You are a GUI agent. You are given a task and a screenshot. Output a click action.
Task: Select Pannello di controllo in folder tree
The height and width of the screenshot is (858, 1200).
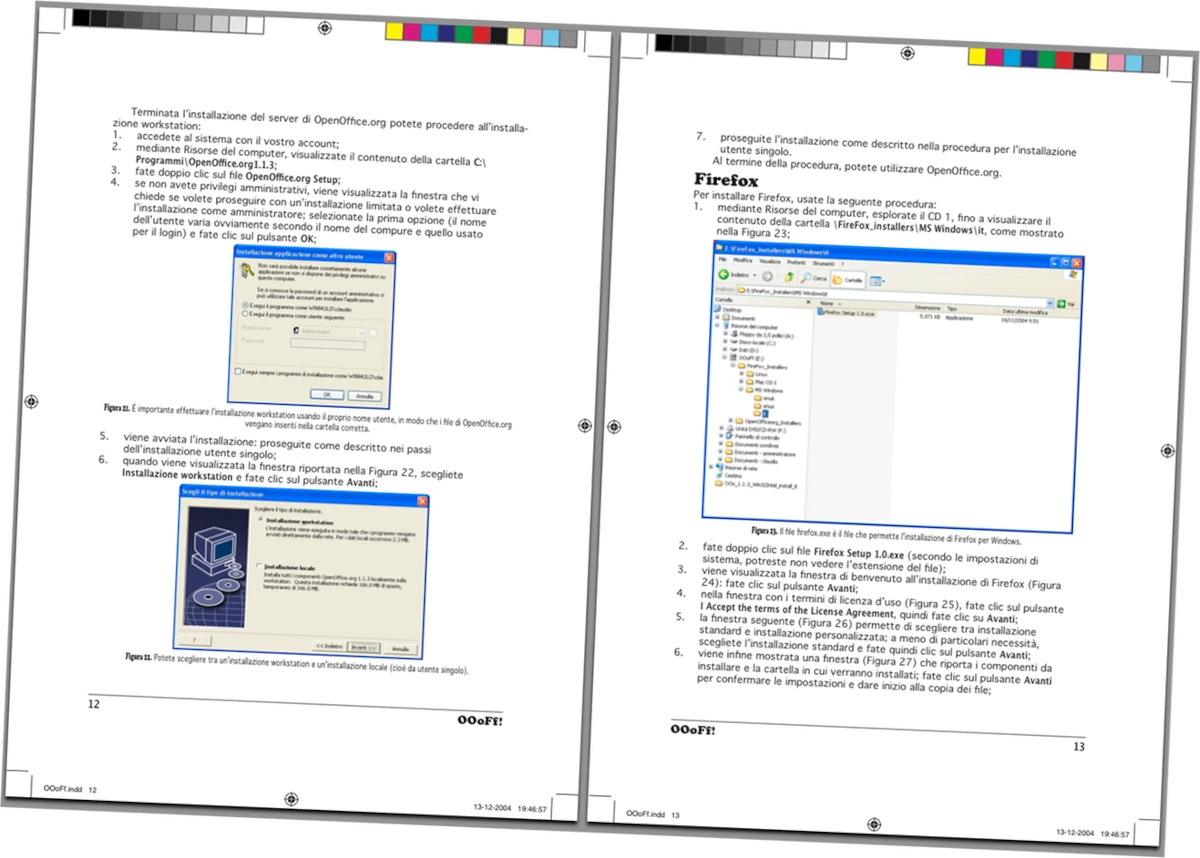(x=753, y=437)
